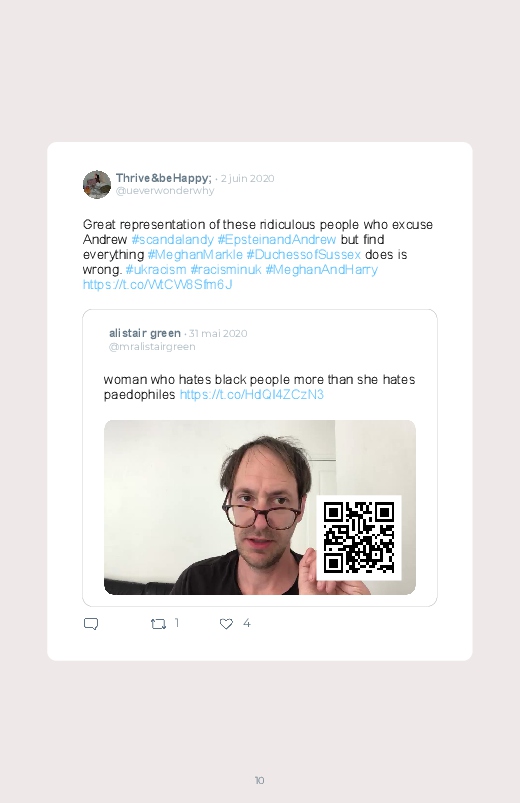The image size is (520, 803).
Task: Open the #MeghanAndHarry hashtag
Action: (321, 269)
